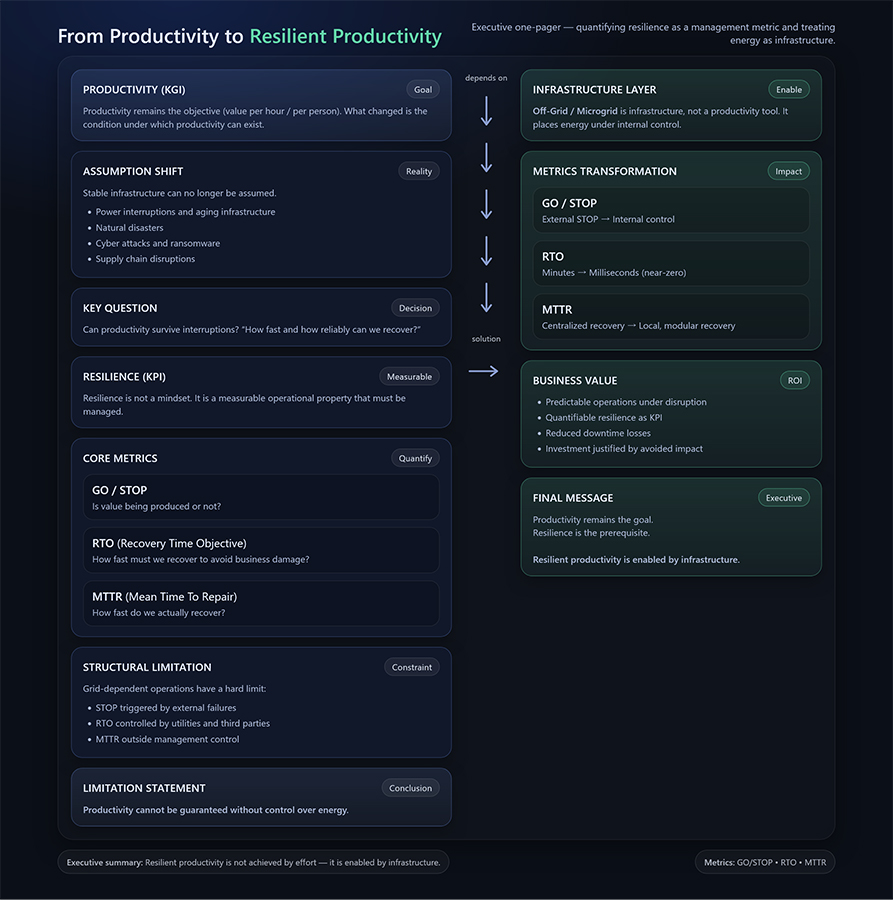Select the "Impact" badge in Metrics Transformation

pyautogui.click(x=788, y=171)
